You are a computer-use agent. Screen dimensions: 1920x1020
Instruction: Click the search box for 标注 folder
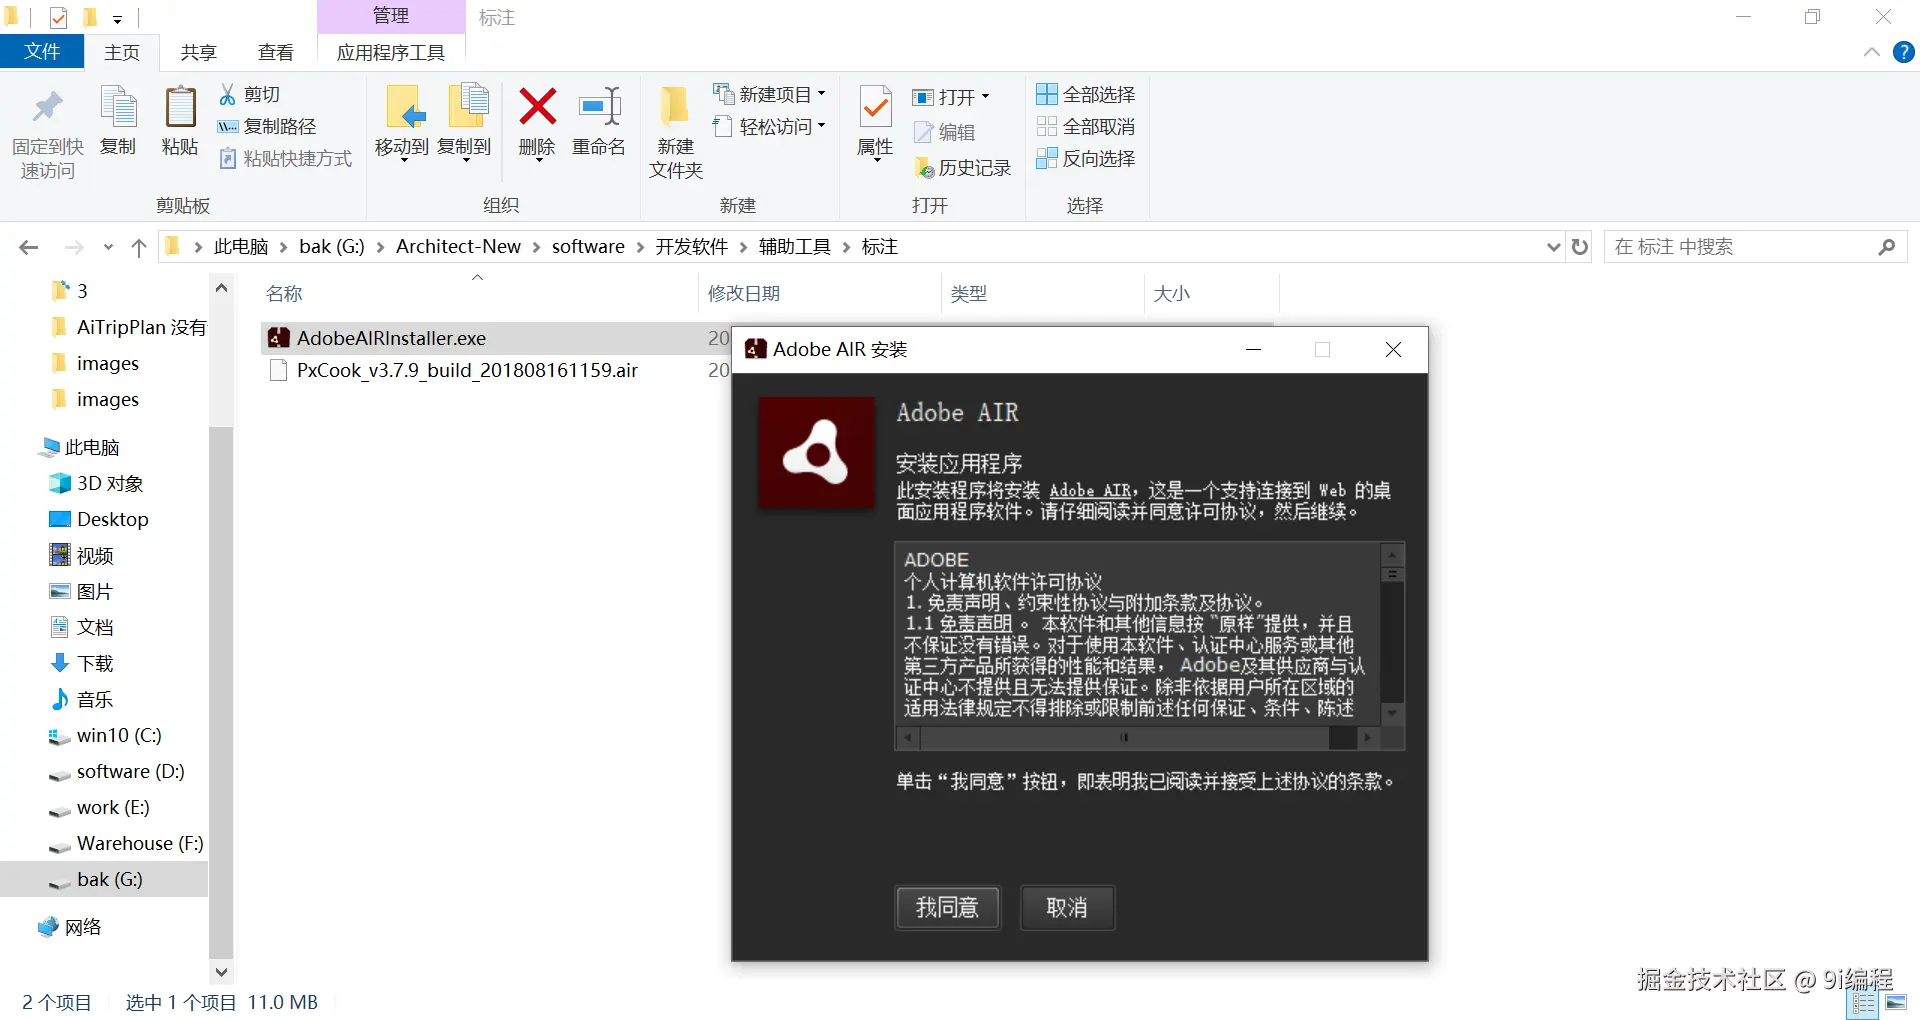point(1755,246)
